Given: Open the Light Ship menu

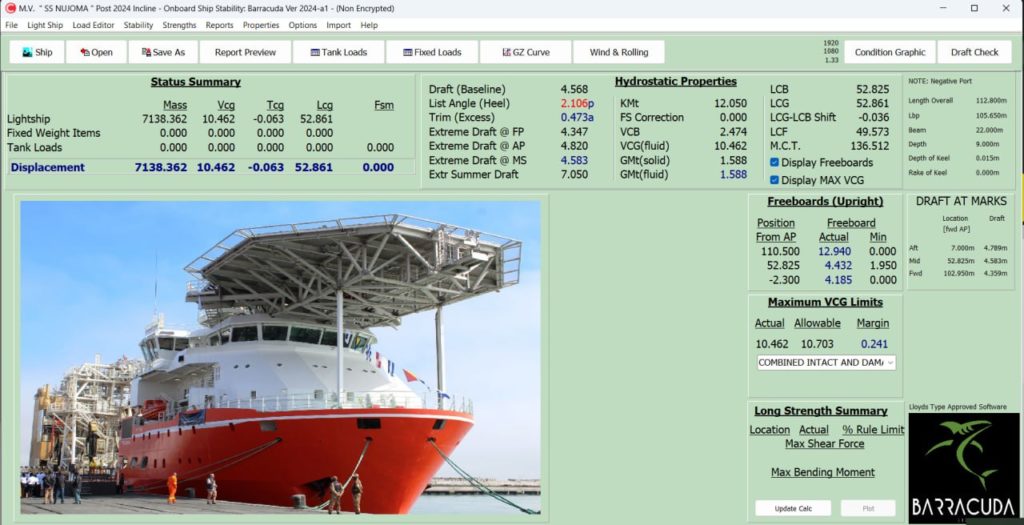Looking at the screenshot, I should 45,25.
